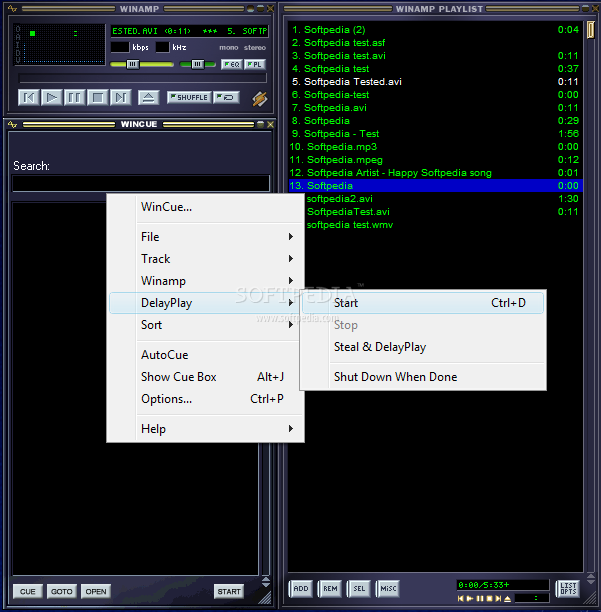Viewport: 601px width, 612px height.
Task: Select playlist entry 11. Softpedia.mpeg
Action: point(436,160)
